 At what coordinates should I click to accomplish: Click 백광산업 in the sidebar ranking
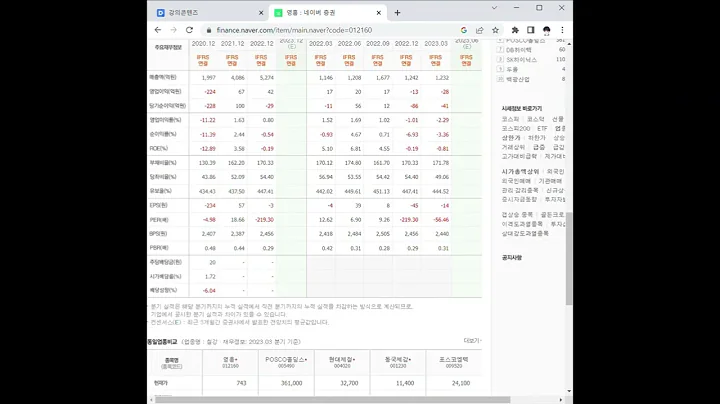[518, 79]
